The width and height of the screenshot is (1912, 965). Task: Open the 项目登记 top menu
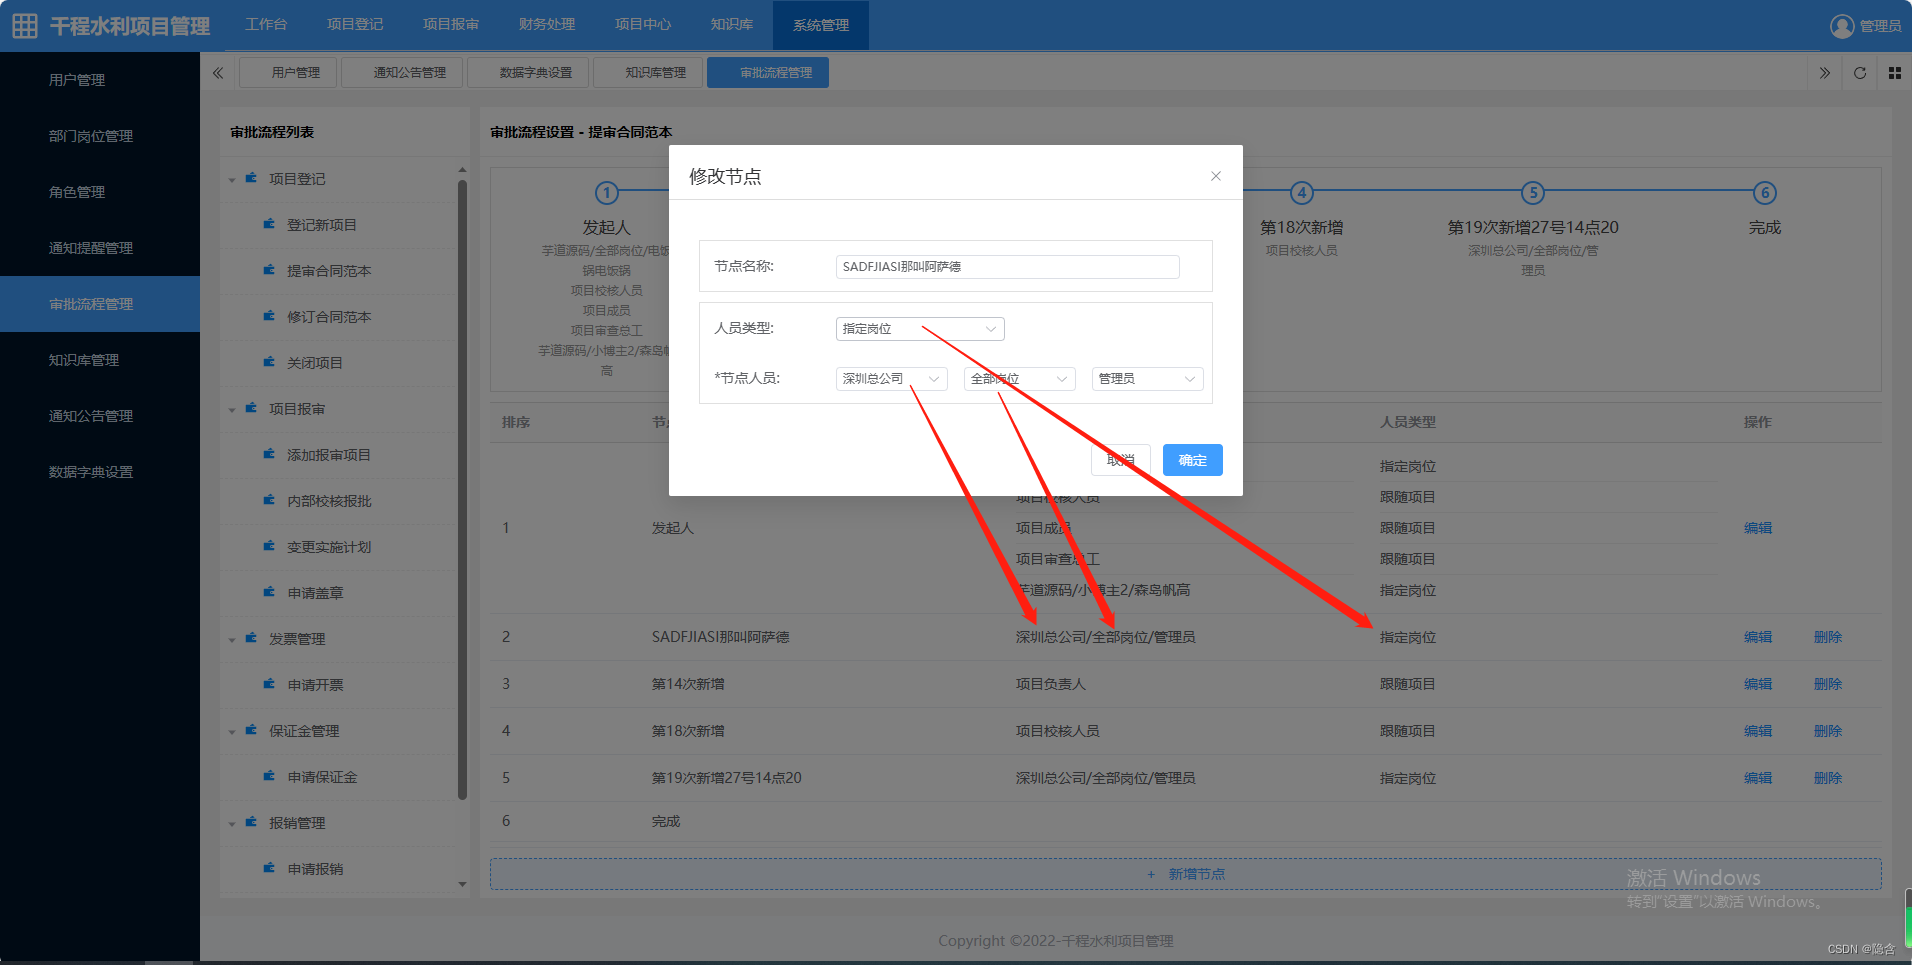click(355, 24)
